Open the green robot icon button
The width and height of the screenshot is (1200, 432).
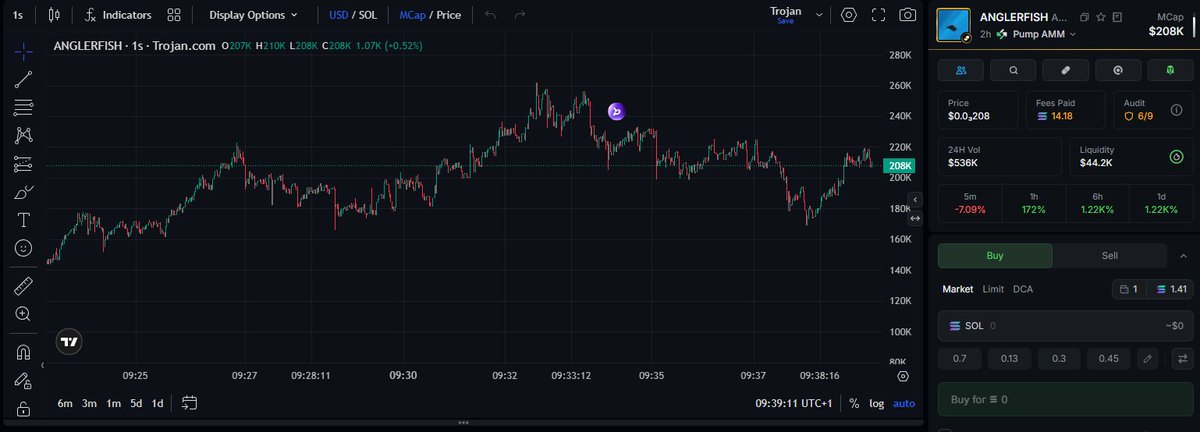[x=1171, y=70]
